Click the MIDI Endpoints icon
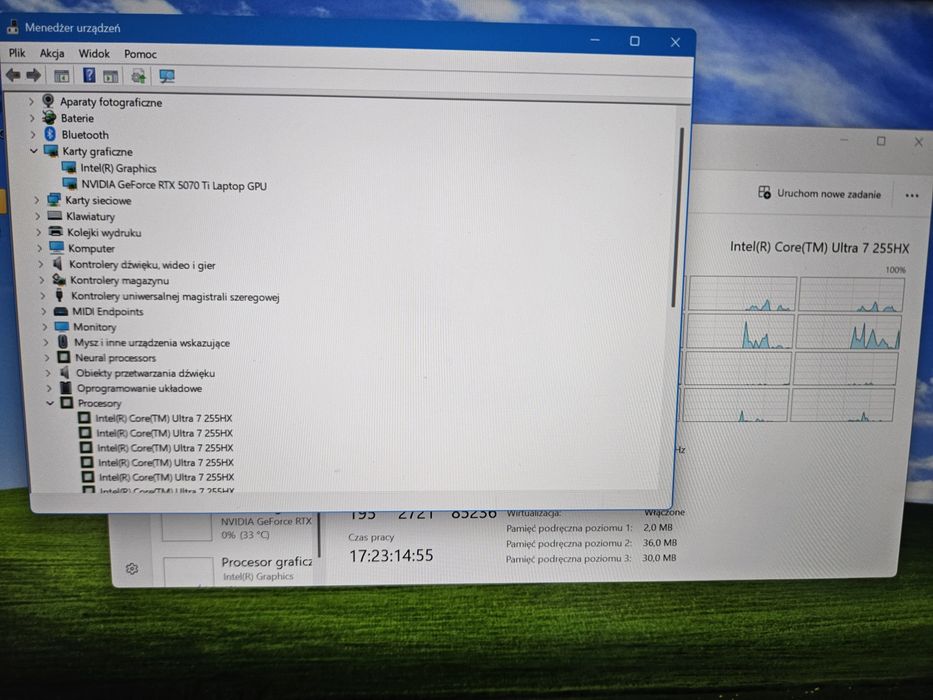The width and height of the screenshot is (933, 700). point(61,311)
